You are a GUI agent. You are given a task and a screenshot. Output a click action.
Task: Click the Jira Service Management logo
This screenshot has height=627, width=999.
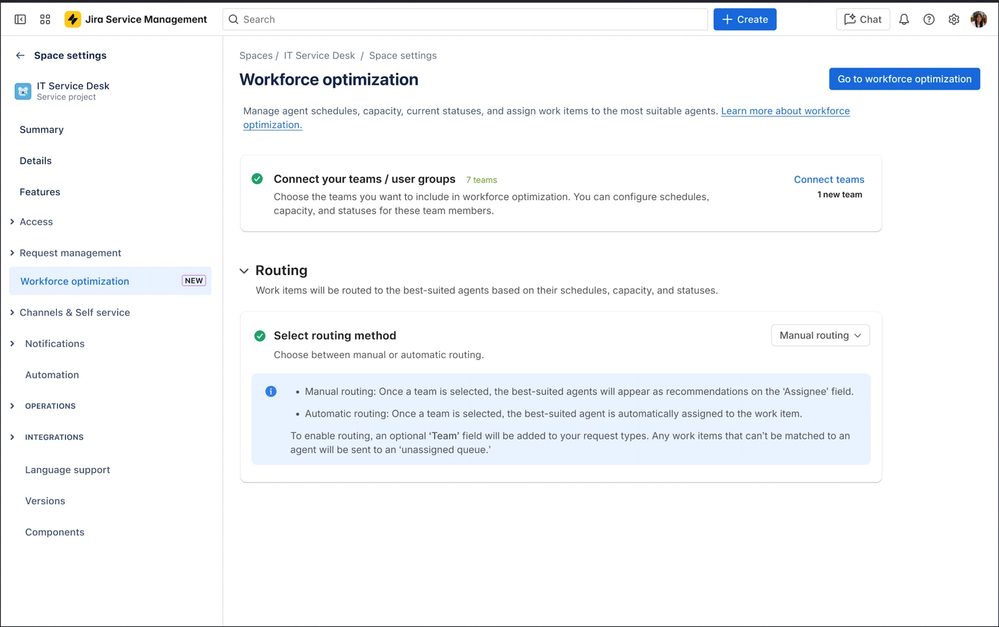pos(73,19)
